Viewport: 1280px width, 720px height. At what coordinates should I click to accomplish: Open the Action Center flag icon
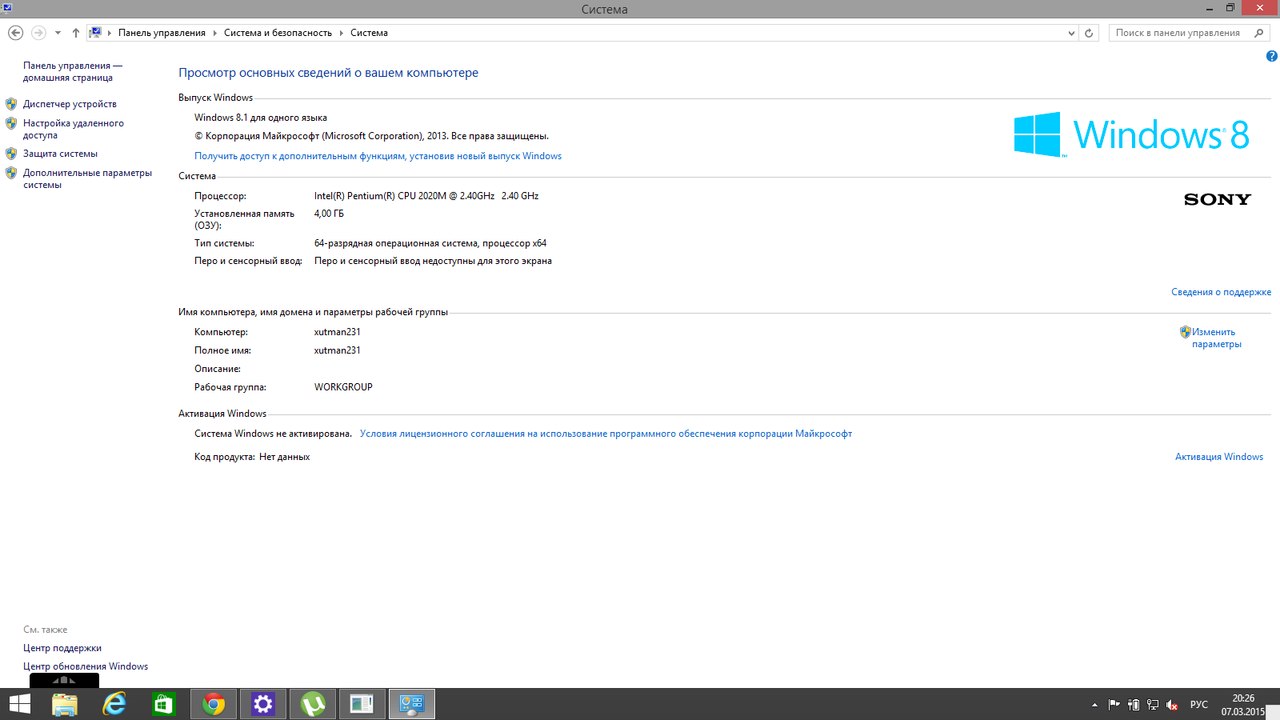[1113, 704]
